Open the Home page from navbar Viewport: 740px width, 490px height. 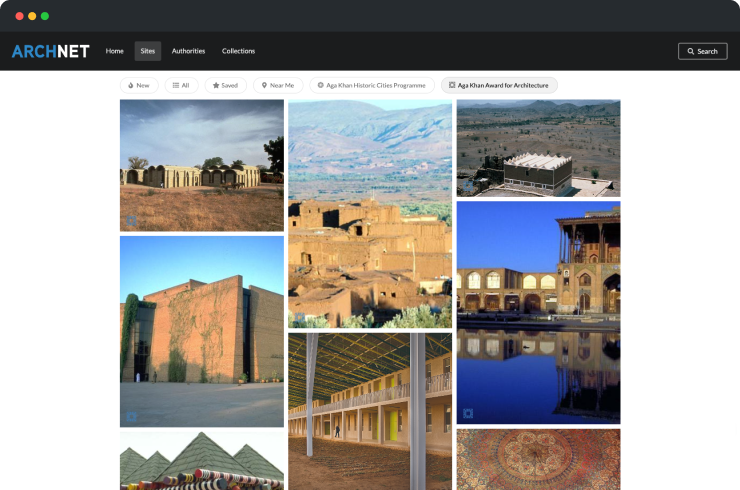(115, 51)
